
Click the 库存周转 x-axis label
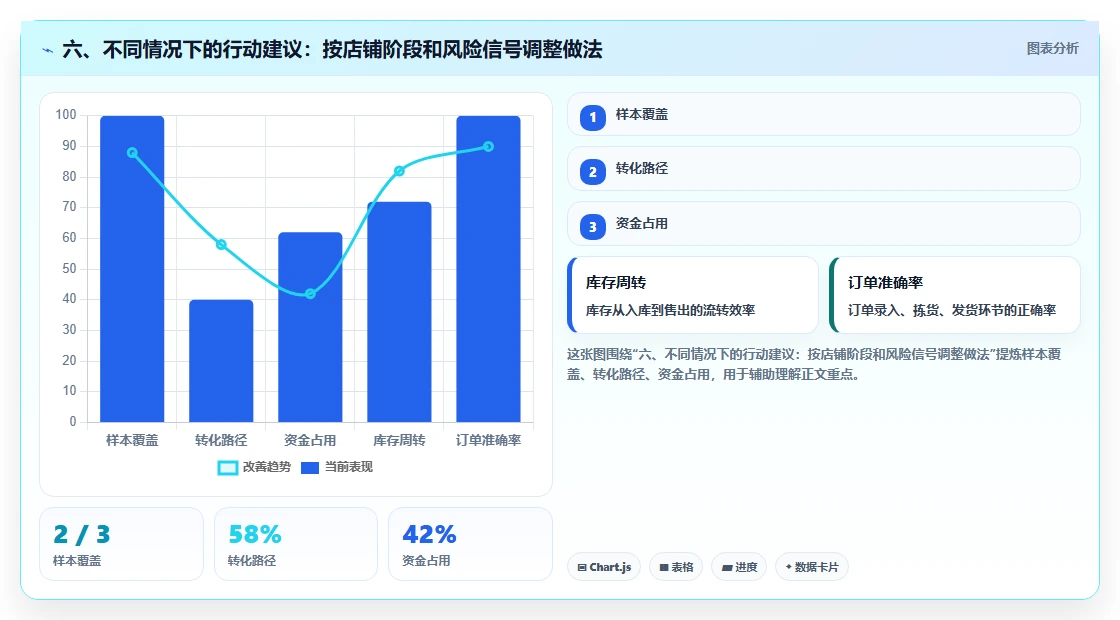399,440
